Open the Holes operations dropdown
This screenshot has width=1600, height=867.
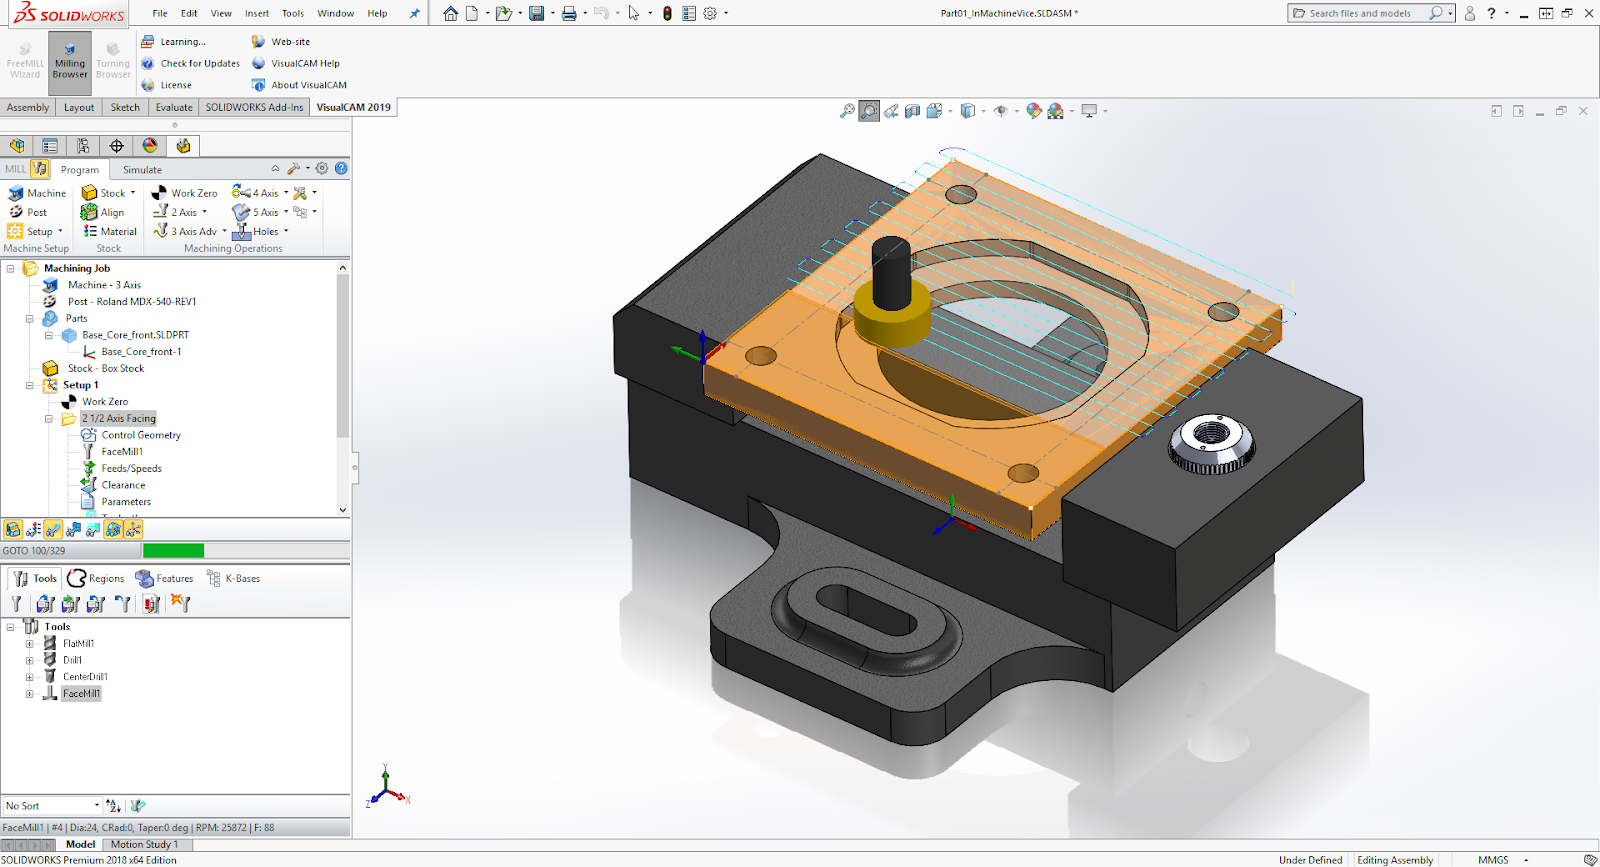(x=286, y=231)
